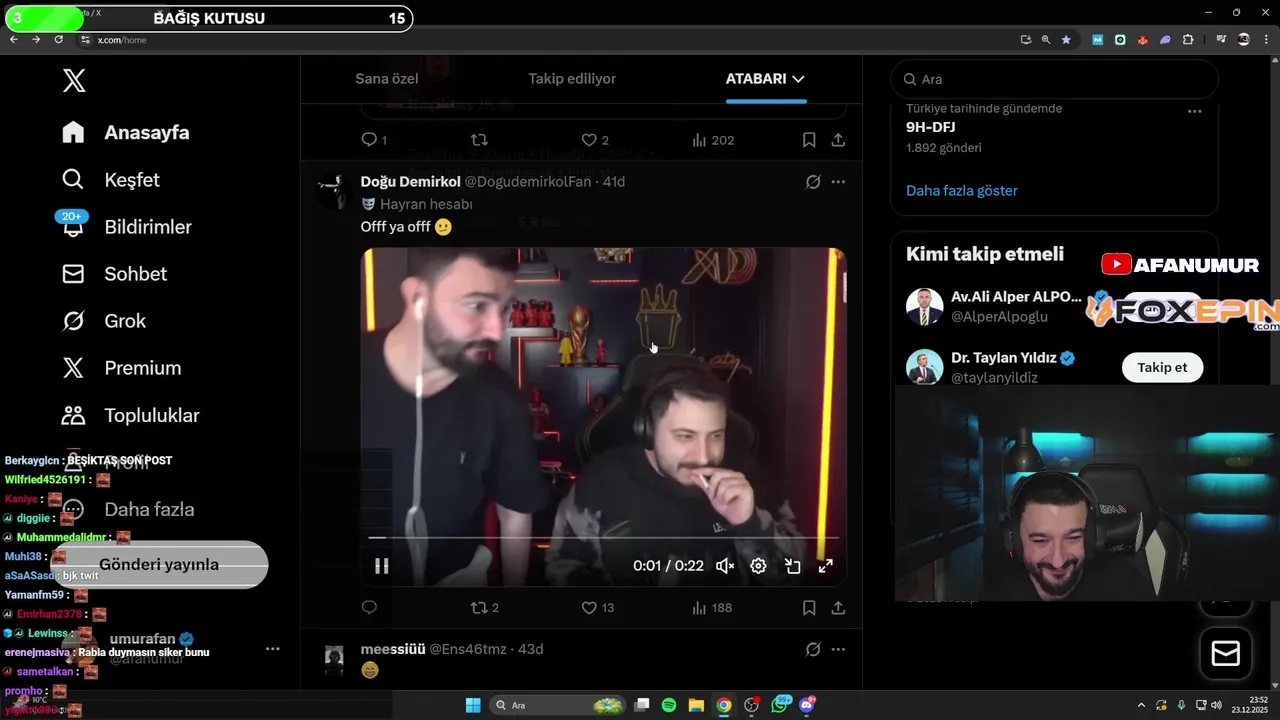Switch to Takip ediliyor tab
Screen dimensions: 1280x720
[x=572, y=79]
